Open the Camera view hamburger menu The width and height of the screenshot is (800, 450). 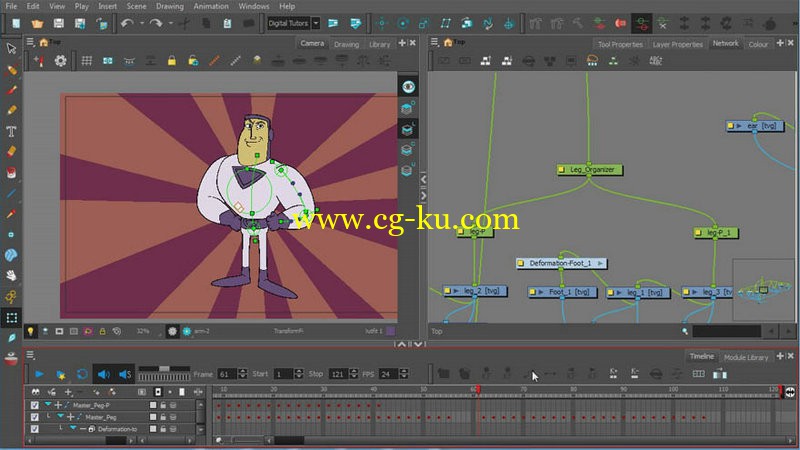tap(30, 42)
